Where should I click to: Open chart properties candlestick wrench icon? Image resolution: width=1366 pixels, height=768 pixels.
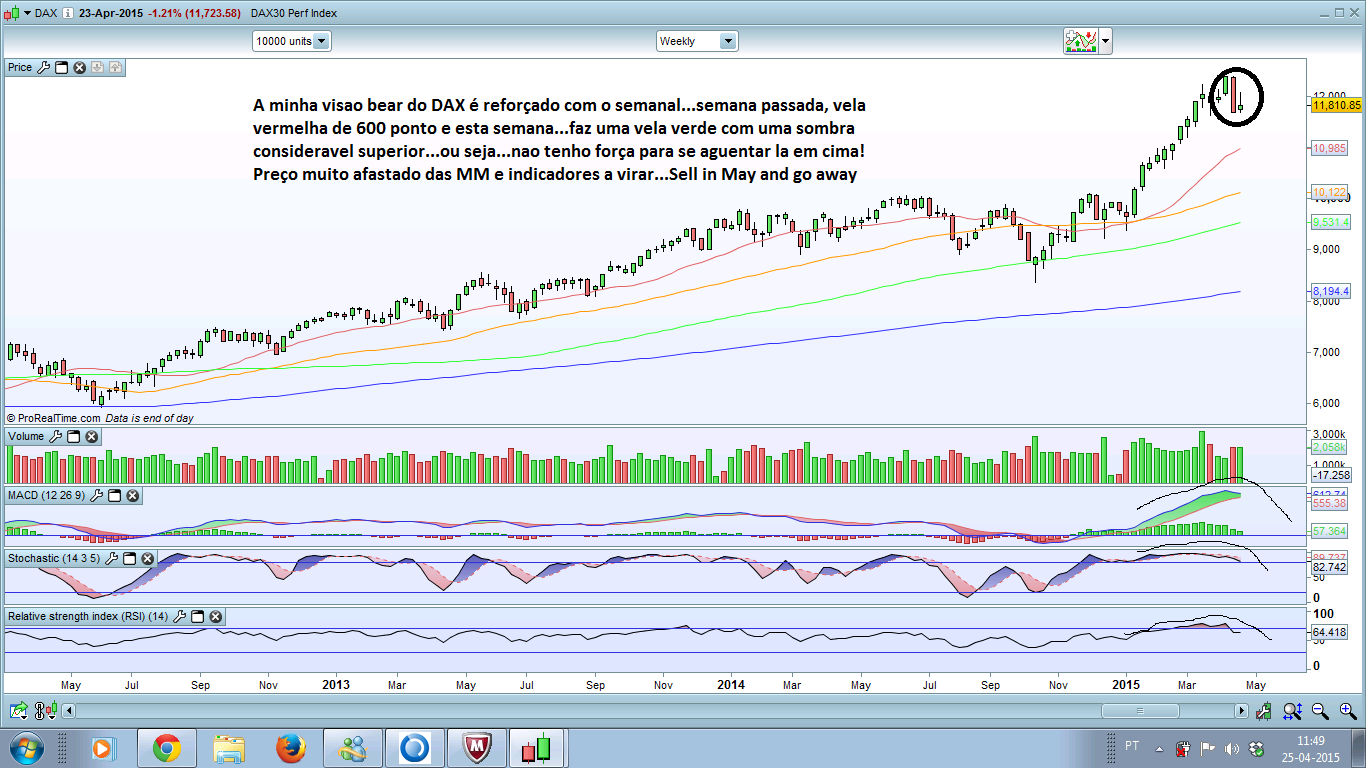coord(1264,711)
